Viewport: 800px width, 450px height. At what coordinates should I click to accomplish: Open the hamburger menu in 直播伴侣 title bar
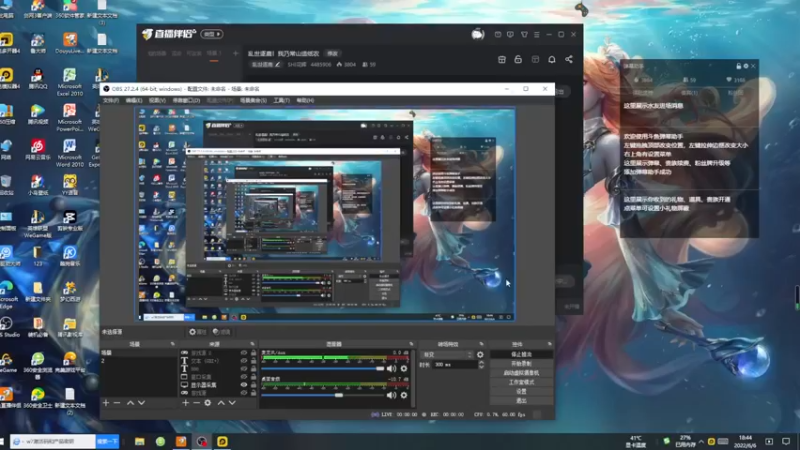point(537,34)
